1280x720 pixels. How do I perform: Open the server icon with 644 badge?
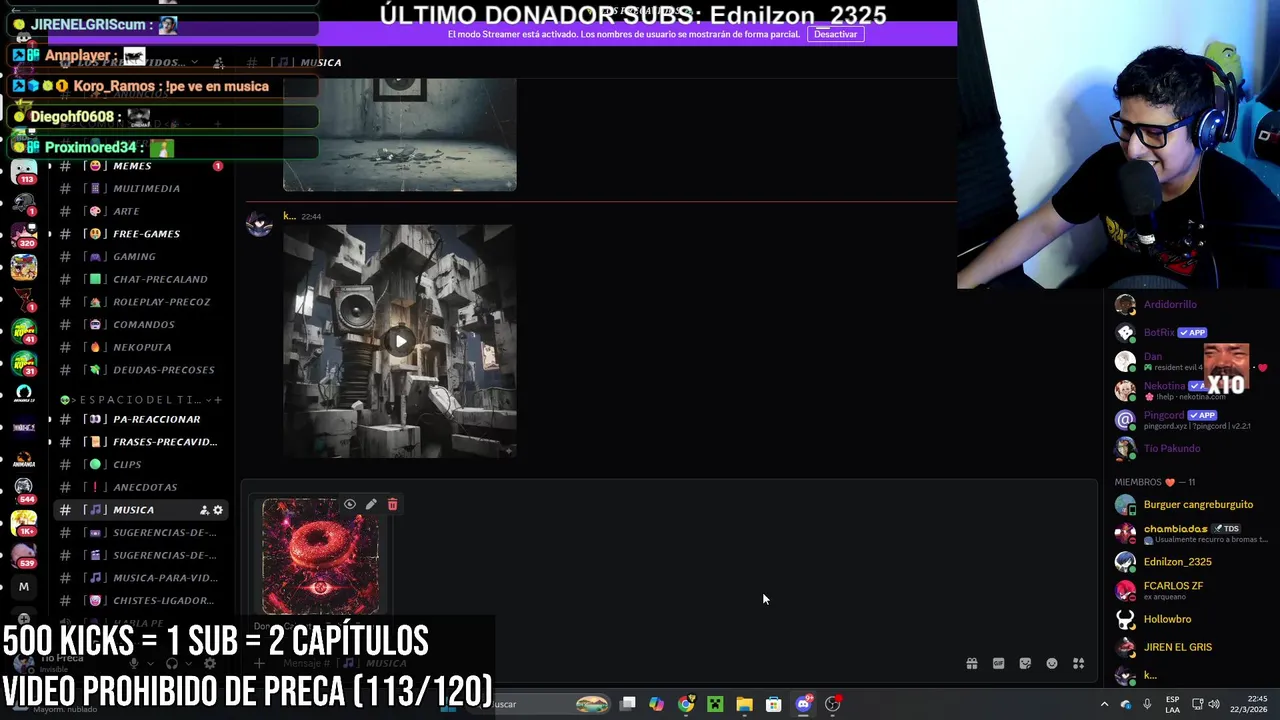point(24,490)
